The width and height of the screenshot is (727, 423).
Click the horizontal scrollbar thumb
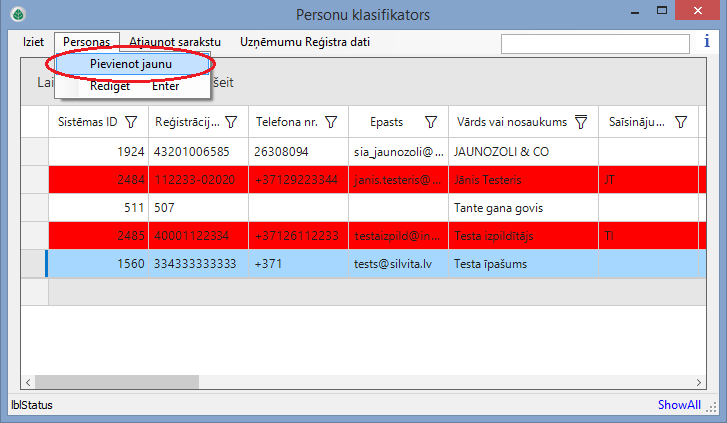click(x=117, y=382)
